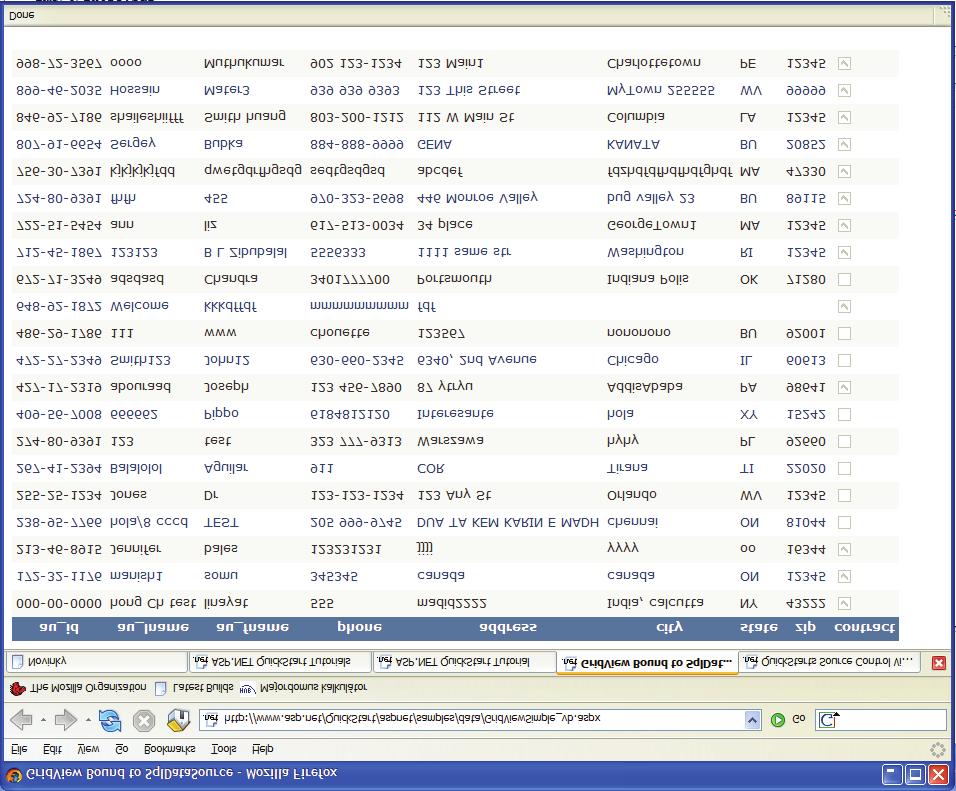This screenshot has width=956, height=791.
Task: Click the activity throbber icon beside the menu bar
Action: point(938,750)
